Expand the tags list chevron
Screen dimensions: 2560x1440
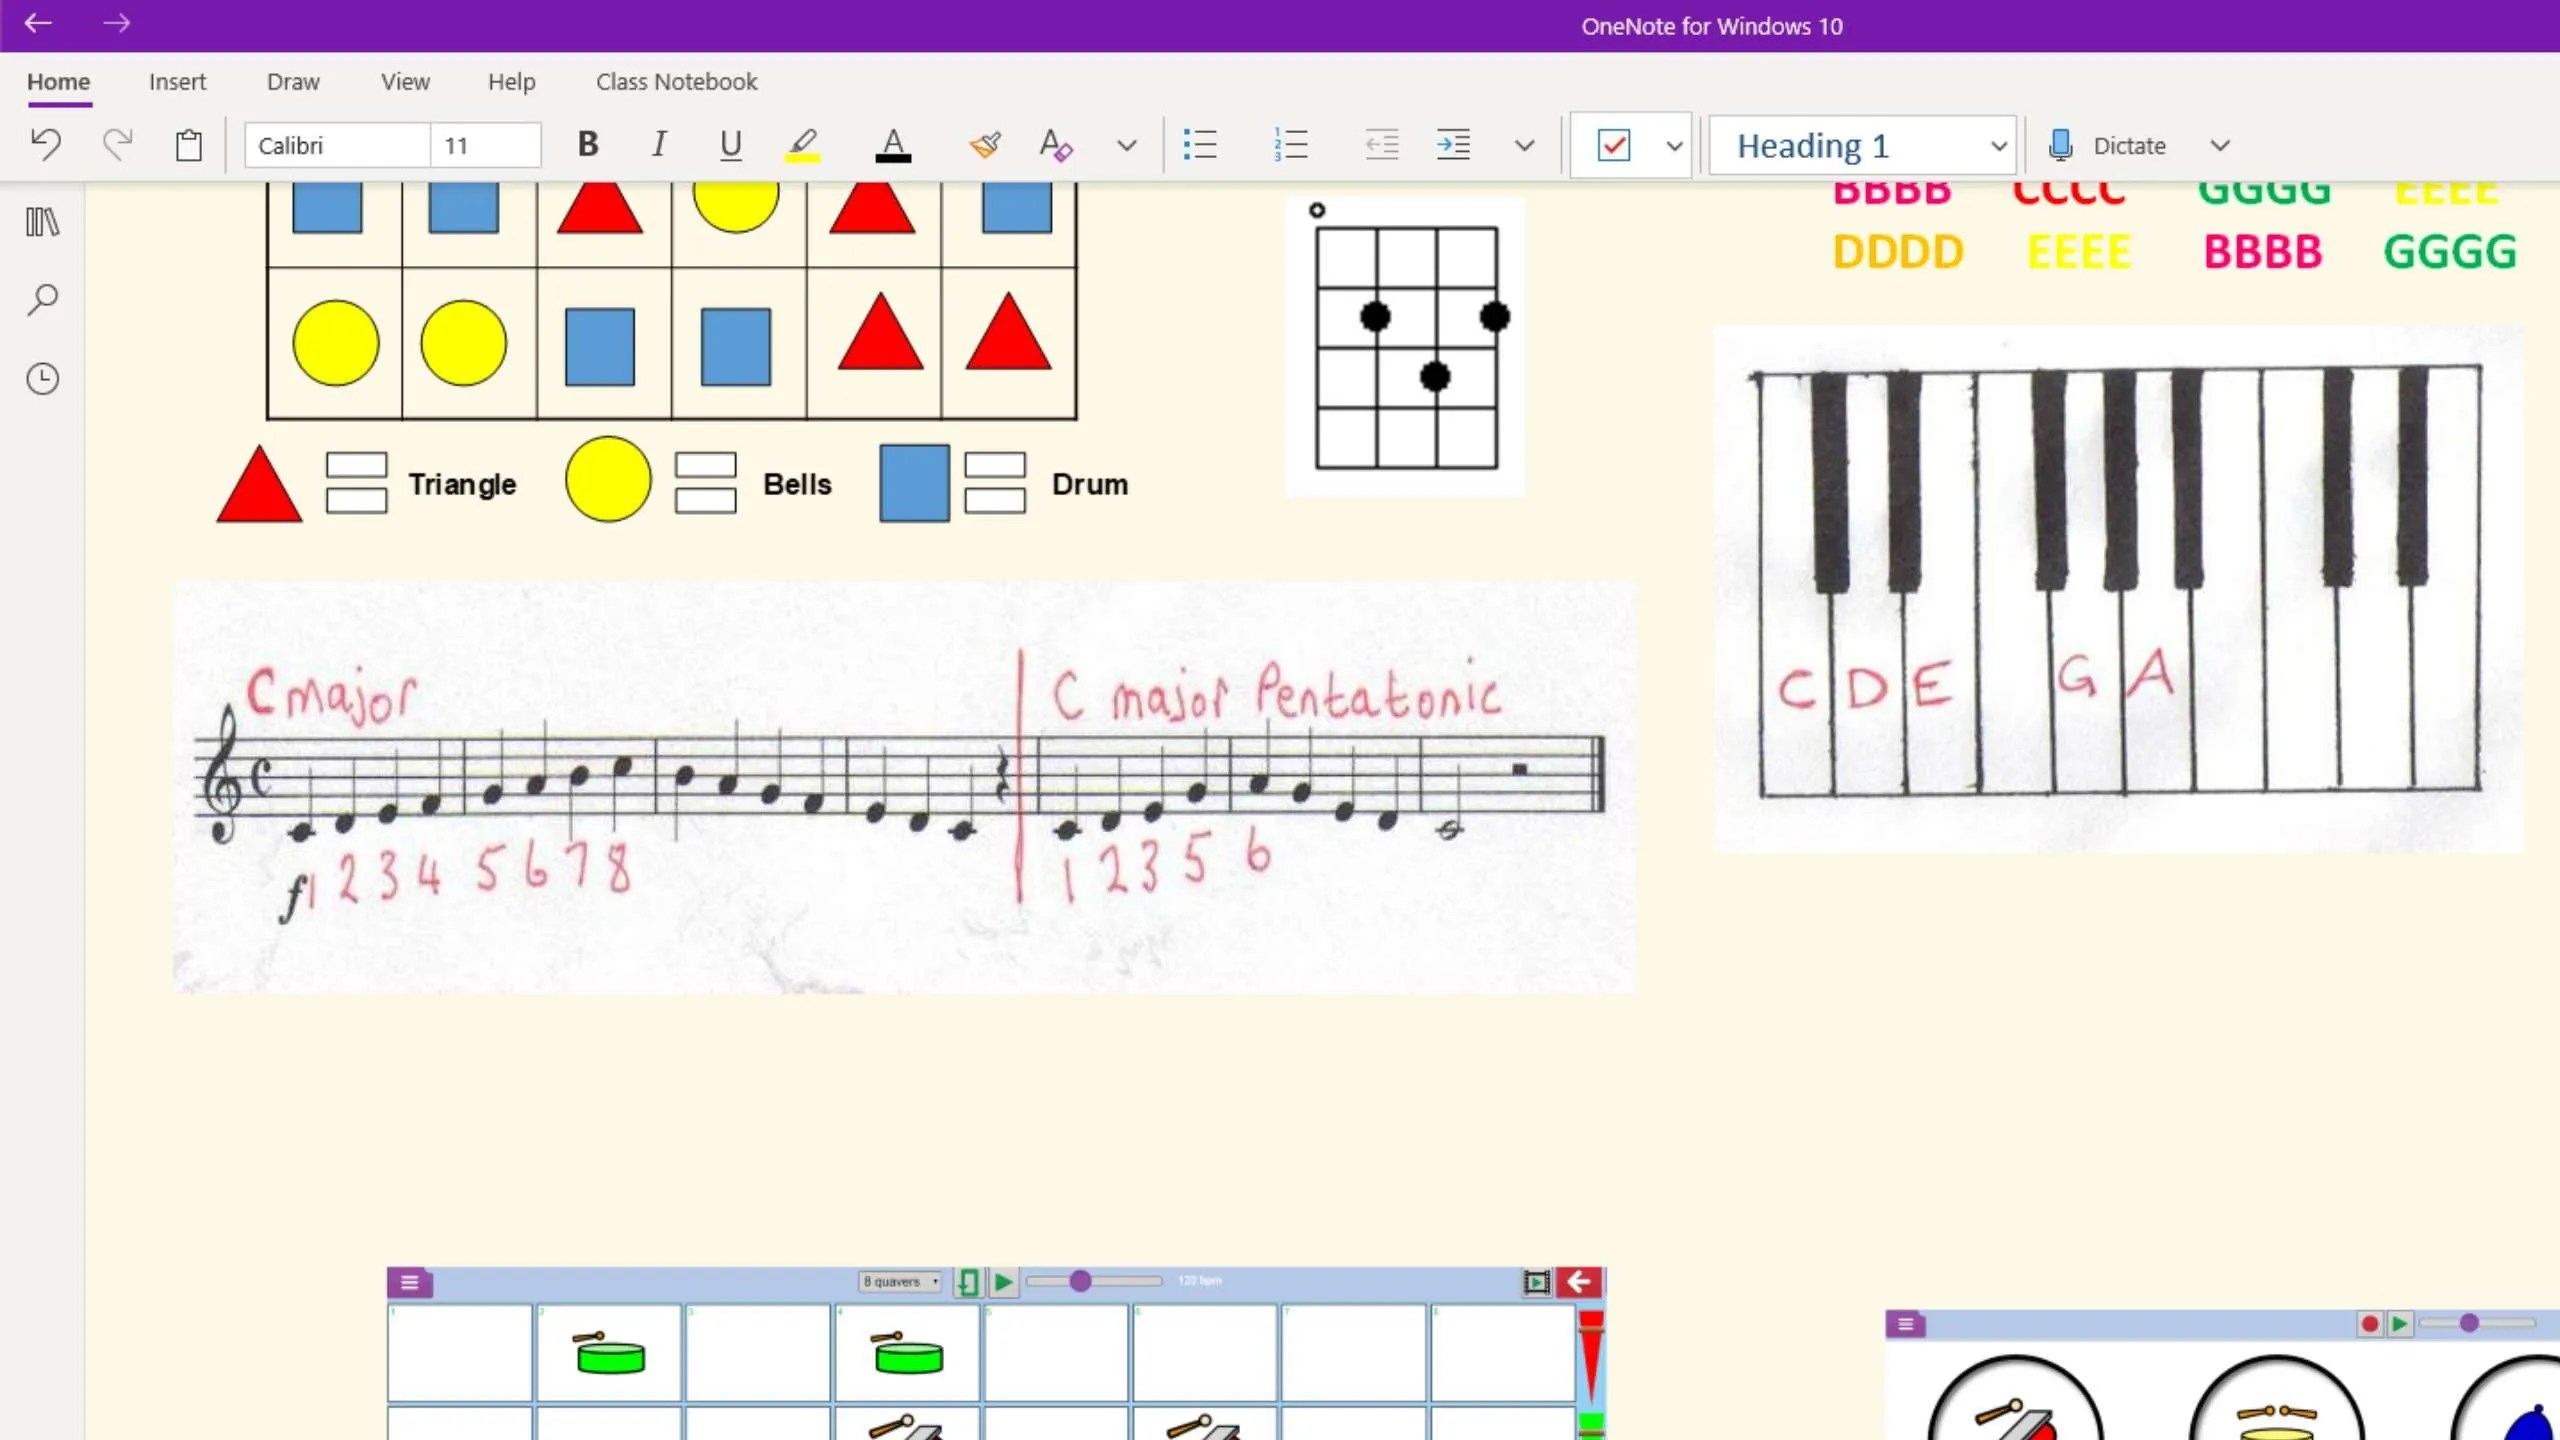click(1674, 146)
